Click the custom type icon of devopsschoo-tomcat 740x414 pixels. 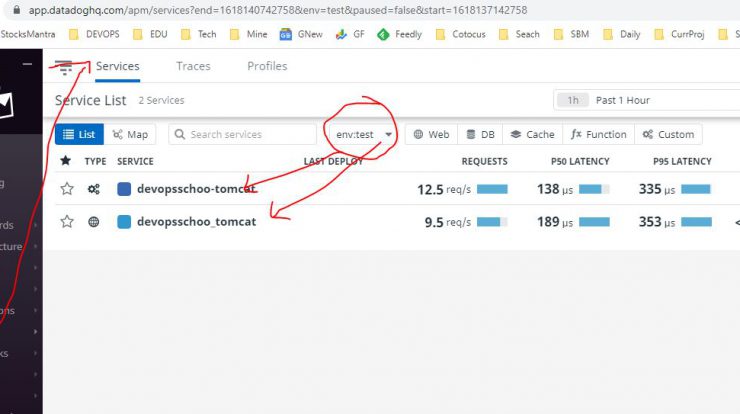coord(93,189)
